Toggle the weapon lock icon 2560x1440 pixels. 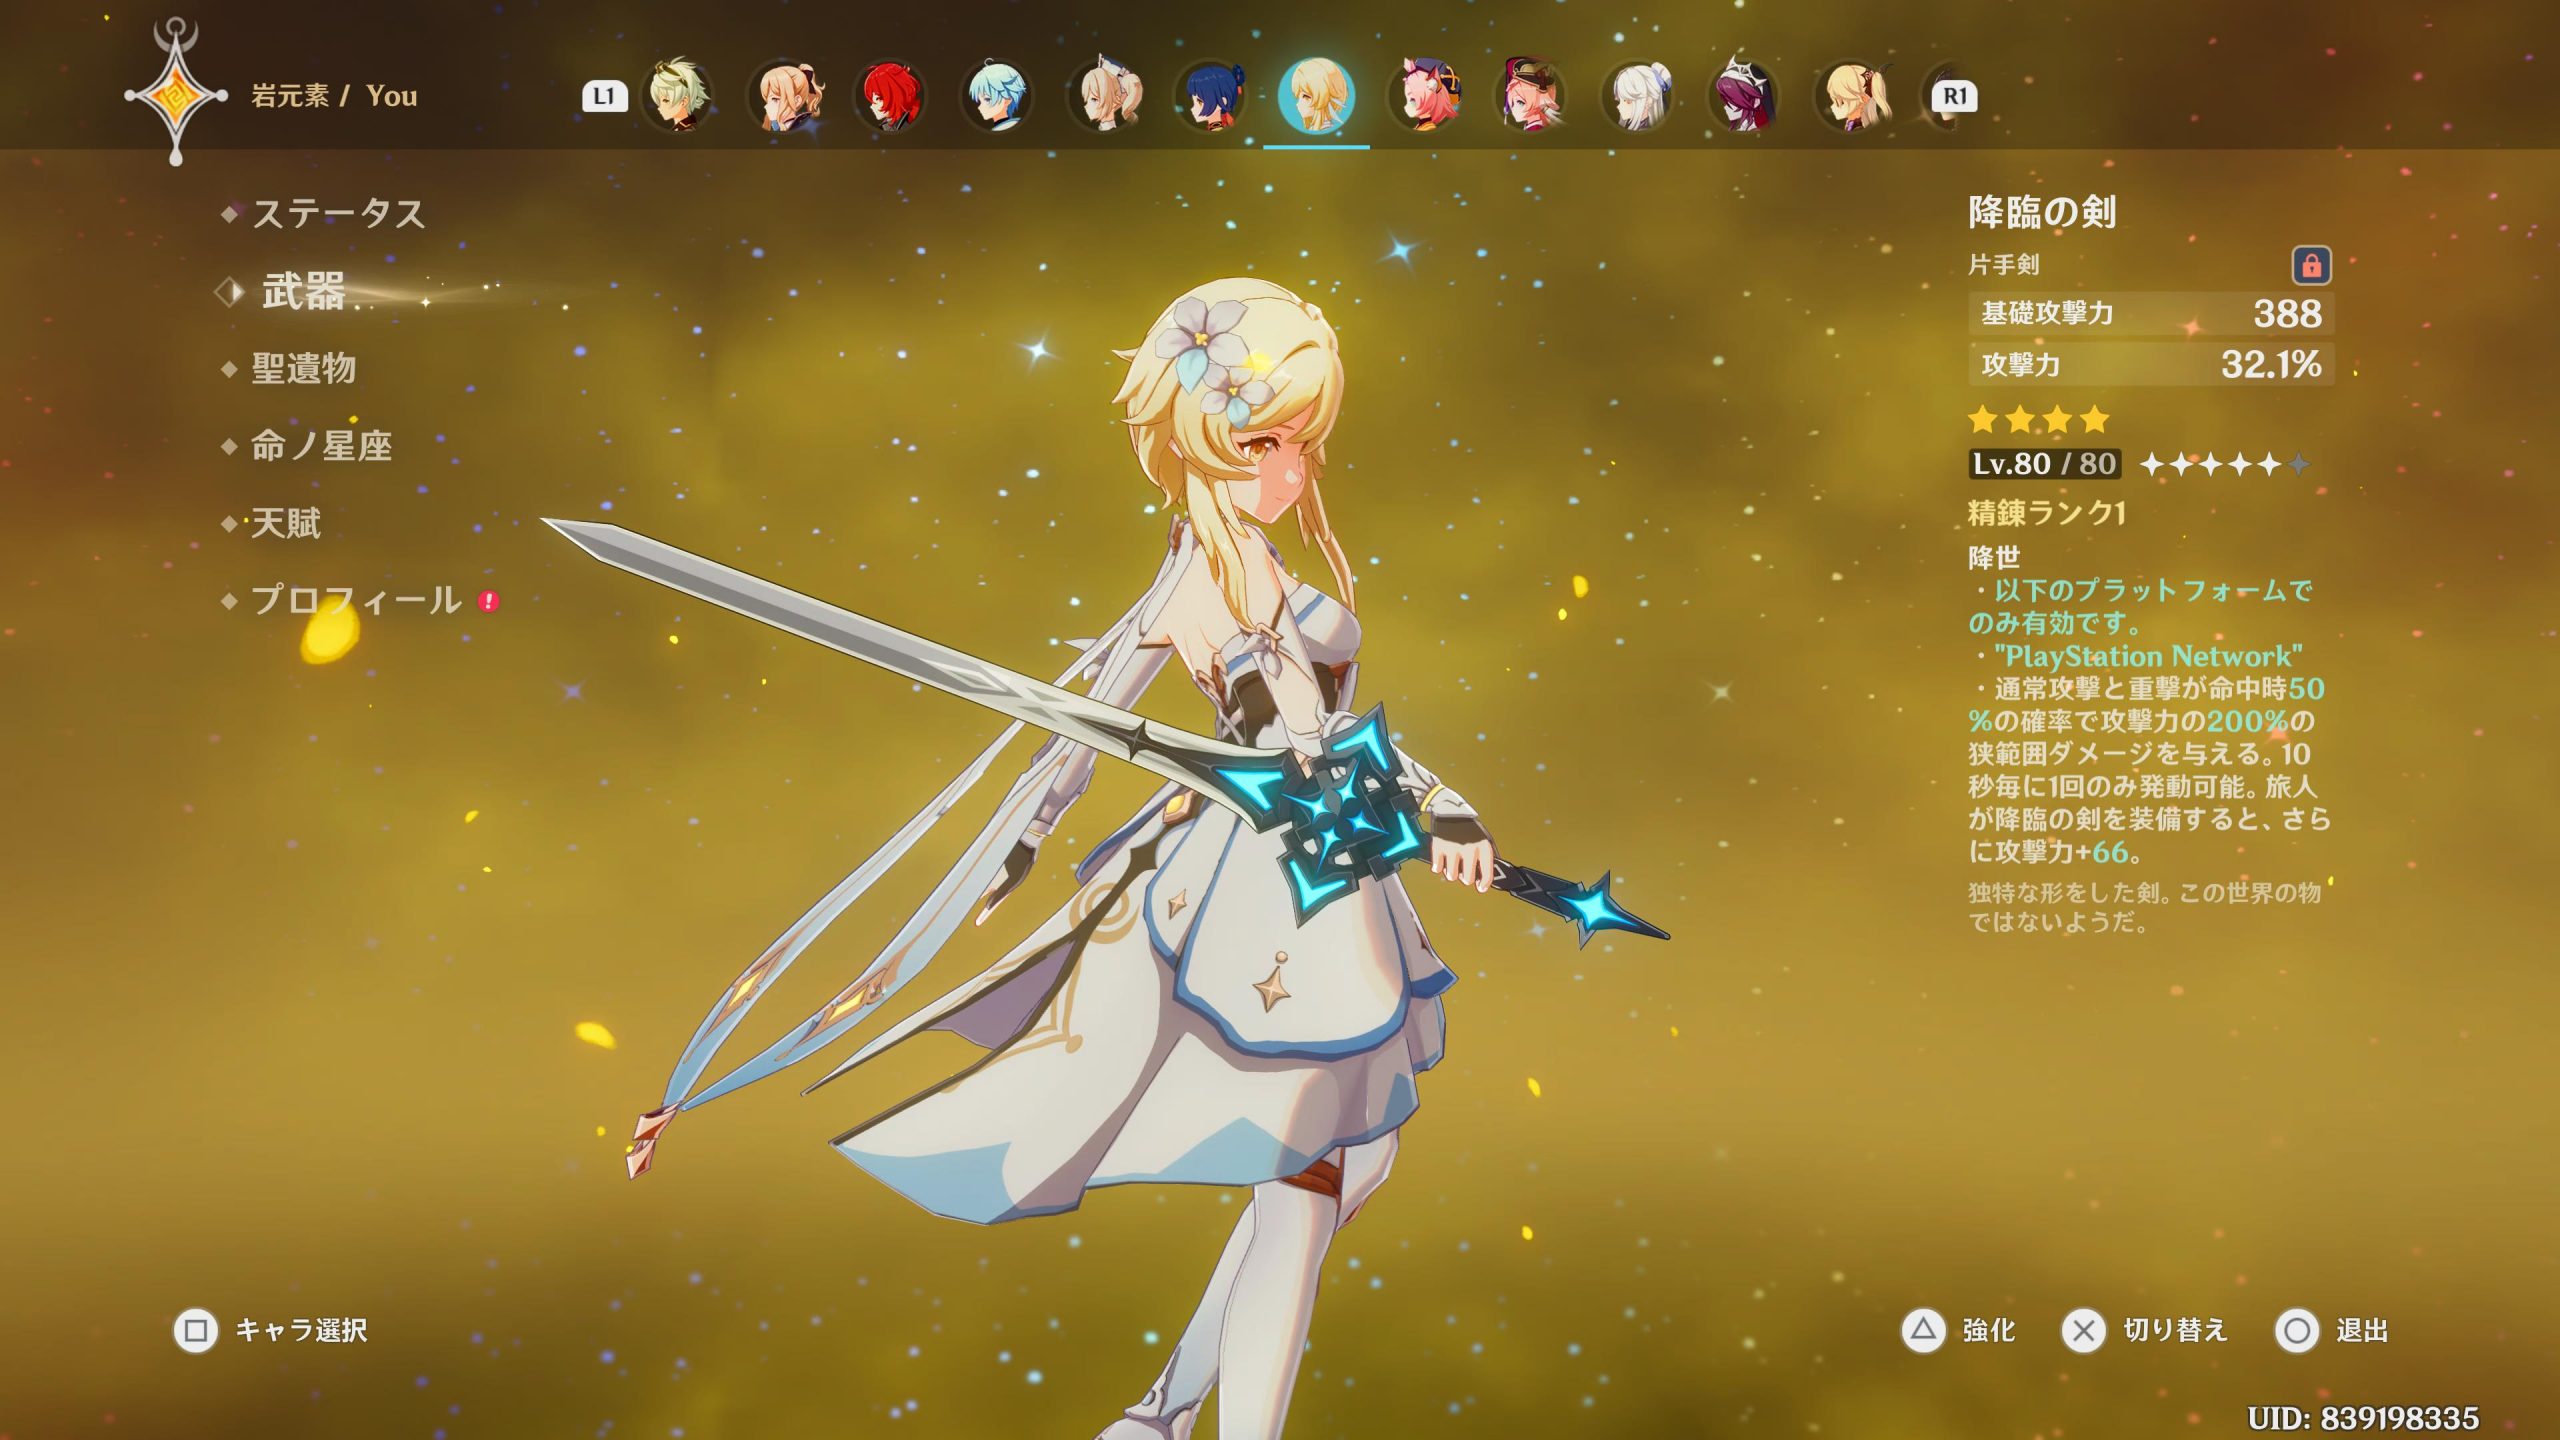tap(2311, 265)
